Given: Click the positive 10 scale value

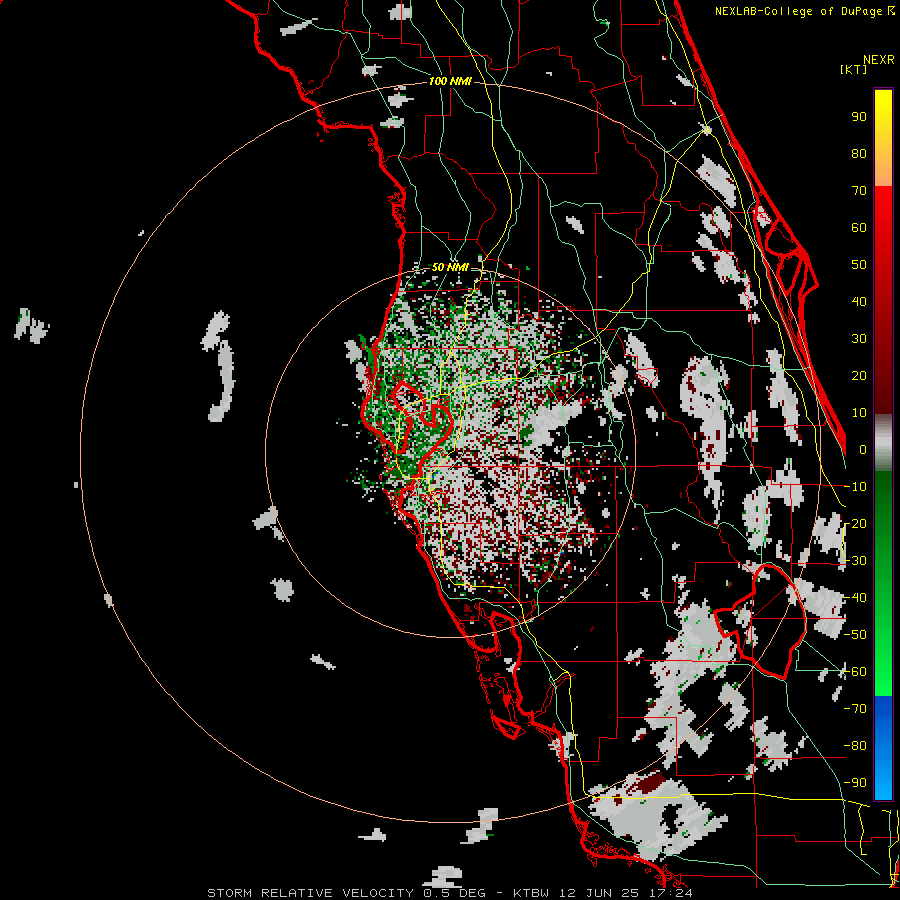Looking at the screenshot, I should click(859, 413).
